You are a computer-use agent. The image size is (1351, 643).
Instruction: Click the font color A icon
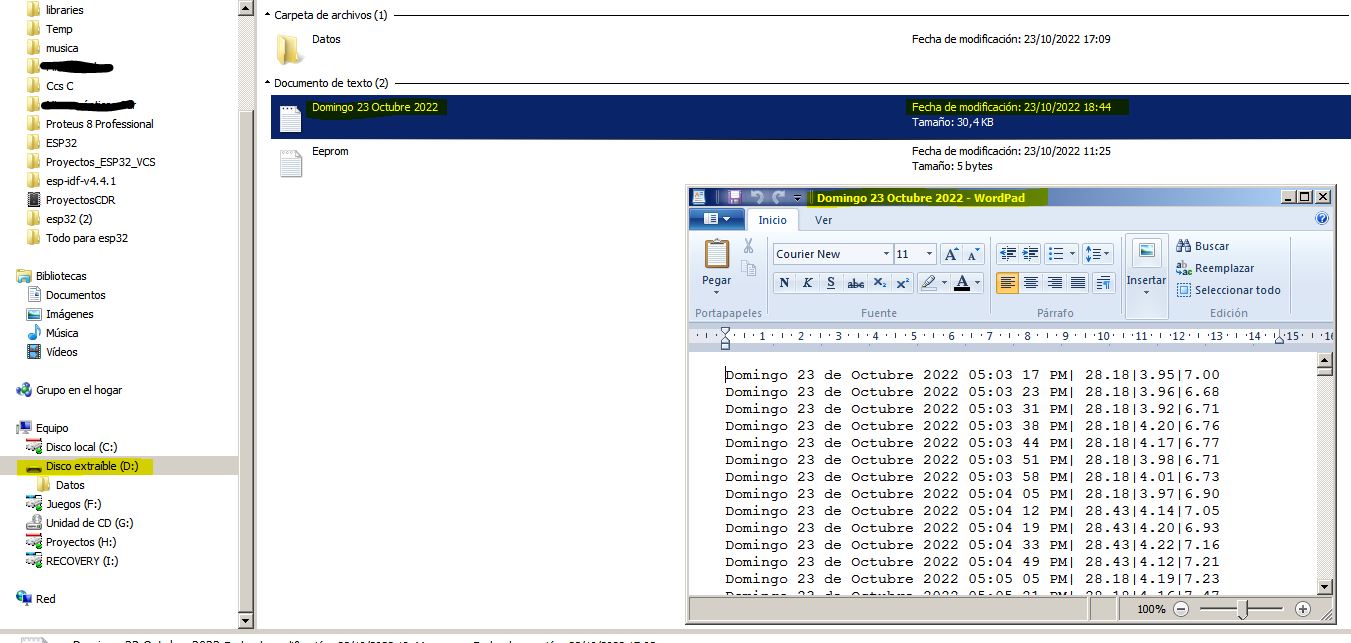pyautogui.click(x=962, y=283)
